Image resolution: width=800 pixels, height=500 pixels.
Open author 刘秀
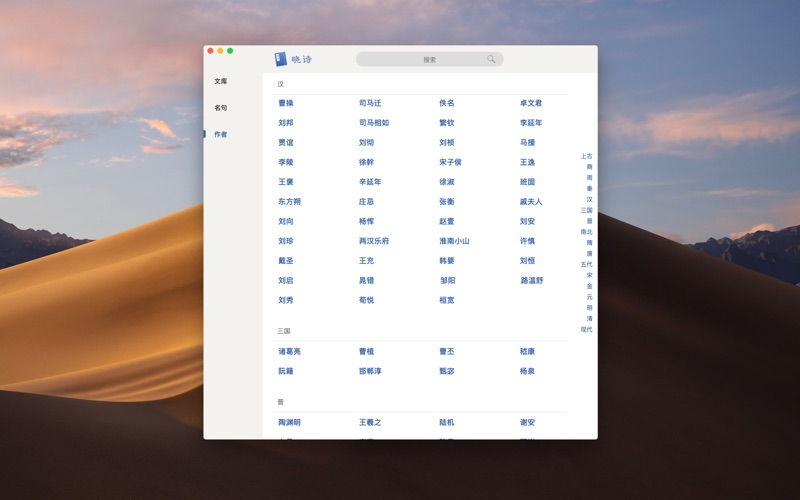[x=286, y=300]
